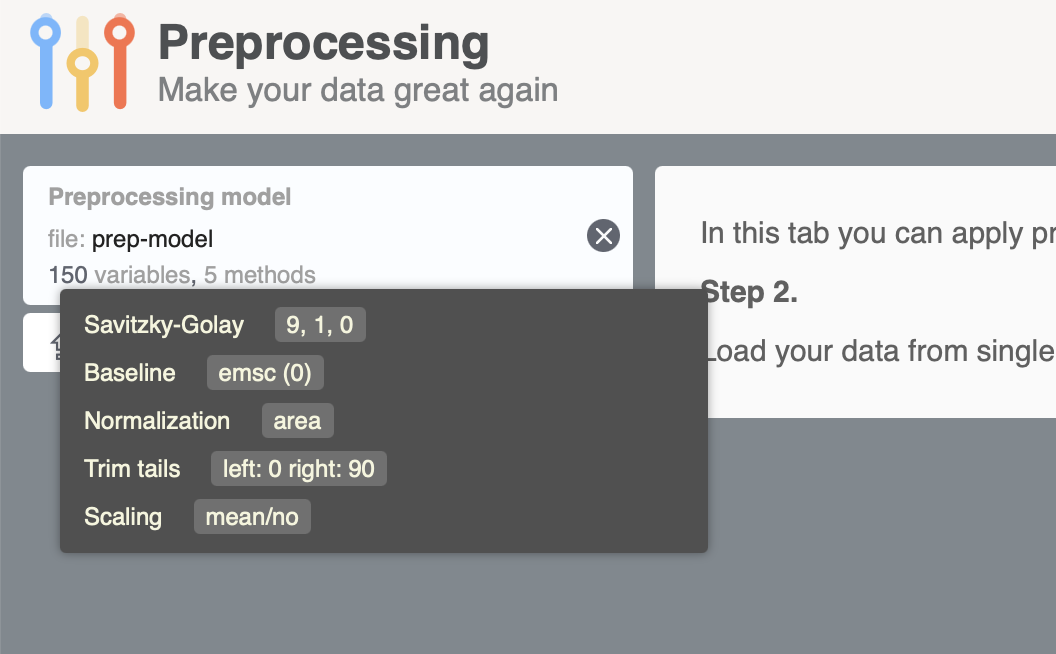
Task: Select the Preprocessing model card header
Action: (x=169, y=196)
